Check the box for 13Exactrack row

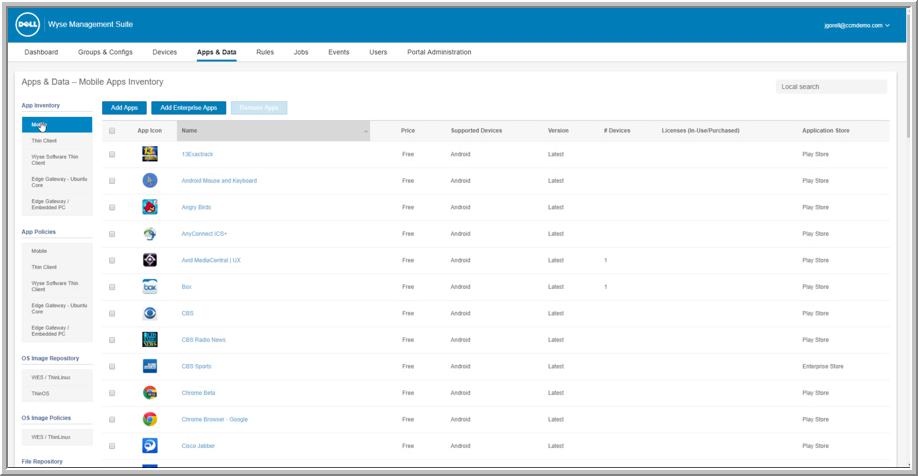[x=112, y=154]
